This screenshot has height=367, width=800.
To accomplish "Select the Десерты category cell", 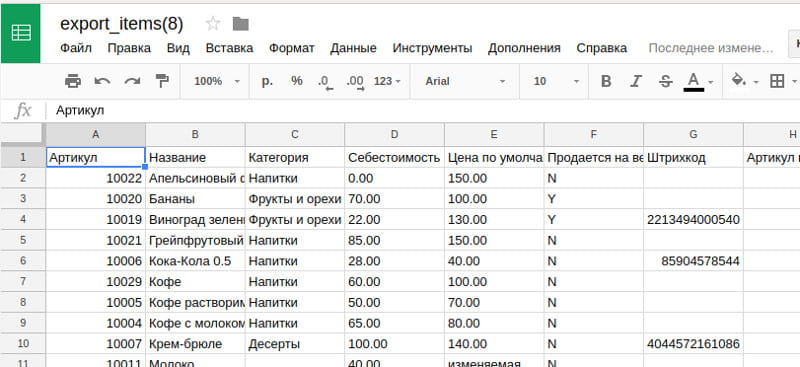I will 295,344.
